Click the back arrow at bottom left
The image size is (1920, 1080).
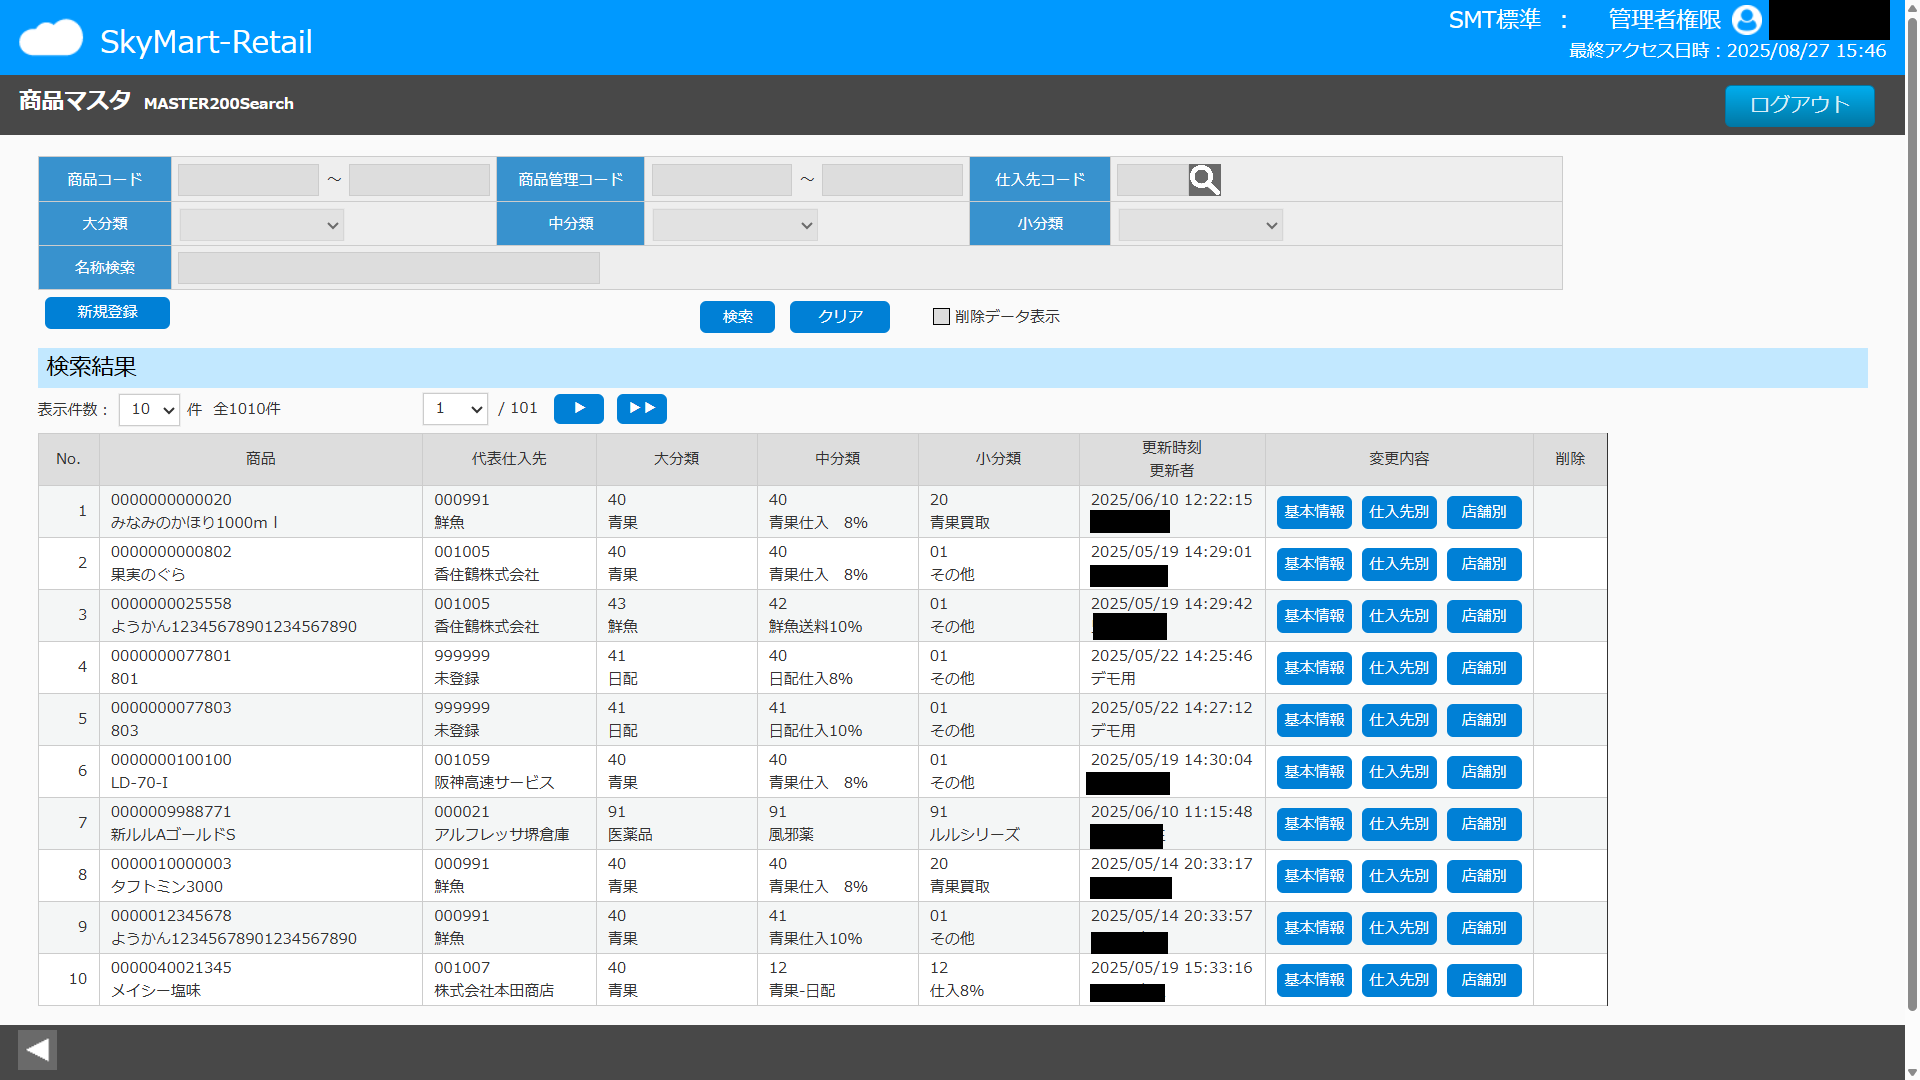pyautogui.click(x=37, y=1049)
